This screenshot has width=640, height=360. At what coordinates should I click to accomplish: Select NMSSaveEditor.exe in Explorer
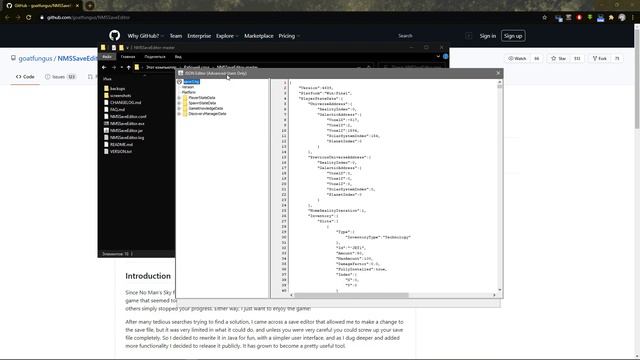tap(124, 123)
